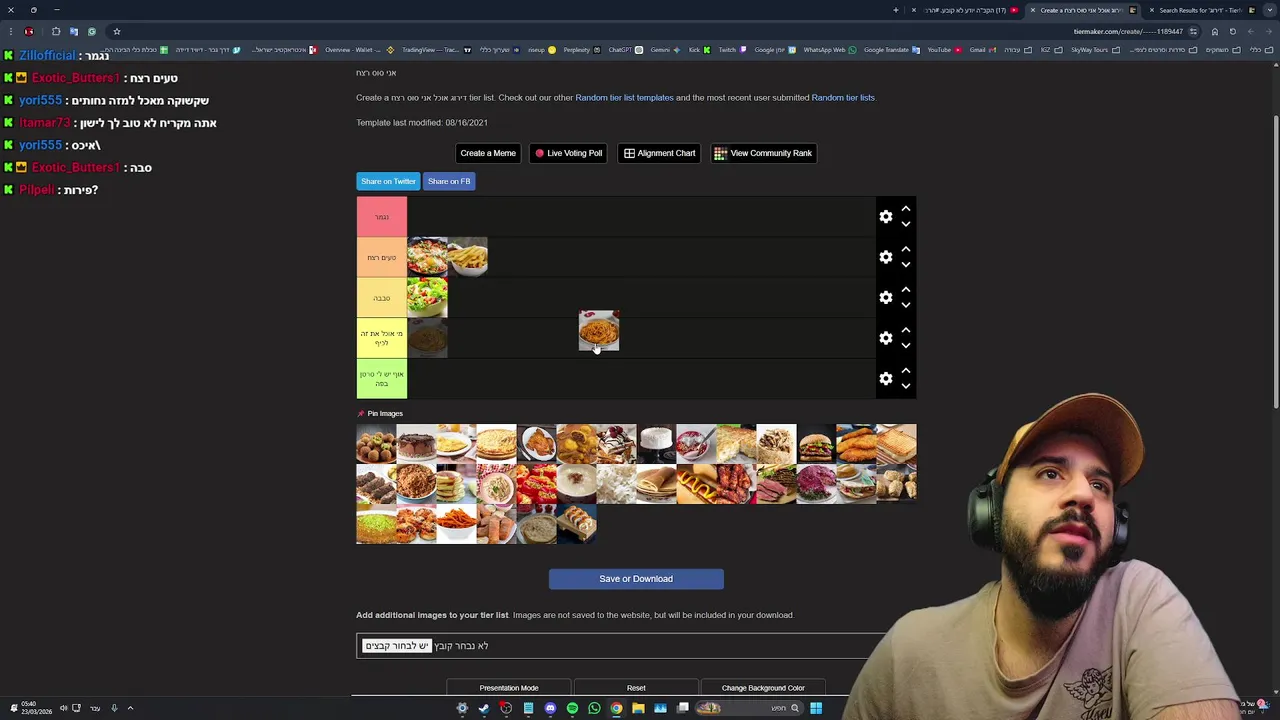Open Discord from the taskbar
This screenshot has height=720, width=1280.
[x=550, y=708]
